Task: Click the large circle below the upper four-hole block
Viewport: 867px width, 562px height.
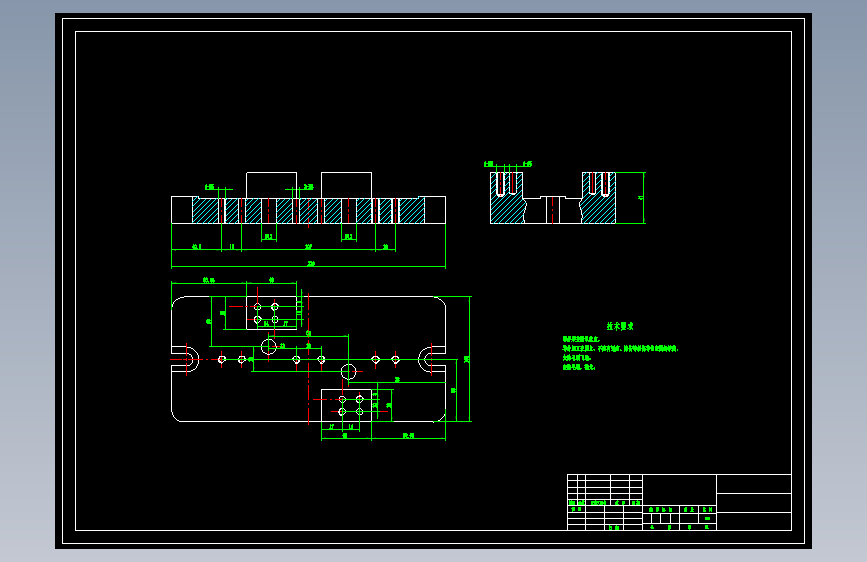Action: pyautogui.click(x=269, y=347)
